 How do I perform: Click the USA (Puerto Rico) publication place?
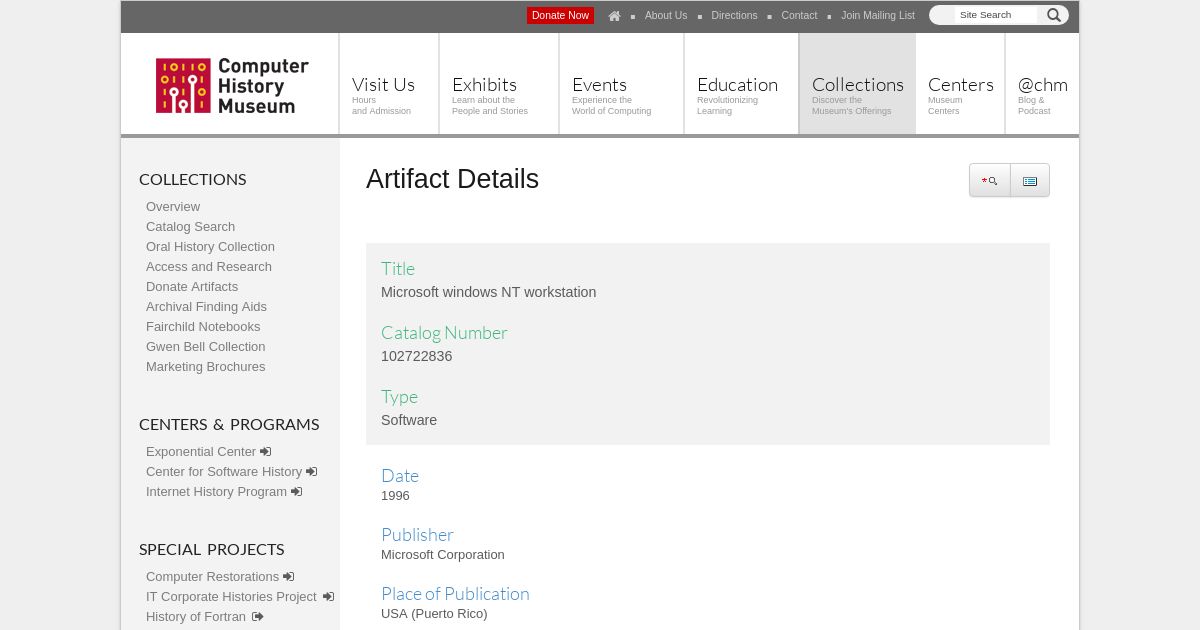point(434,614)
